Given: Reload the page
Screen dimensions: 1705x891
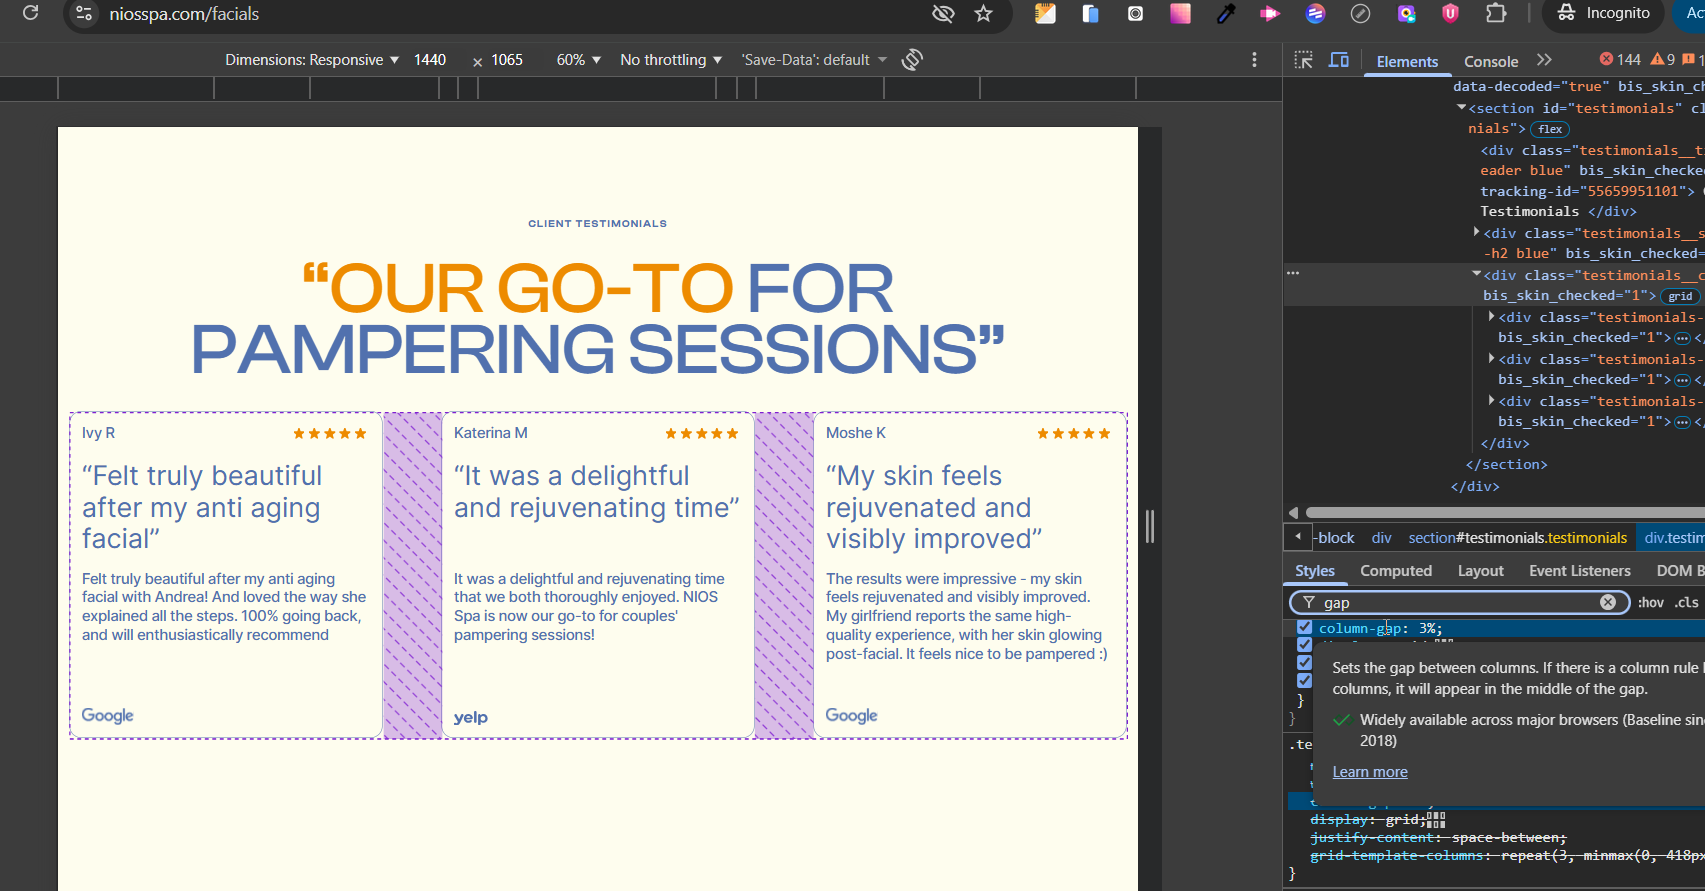Looking at the screenshot, I should coord(31,14).
